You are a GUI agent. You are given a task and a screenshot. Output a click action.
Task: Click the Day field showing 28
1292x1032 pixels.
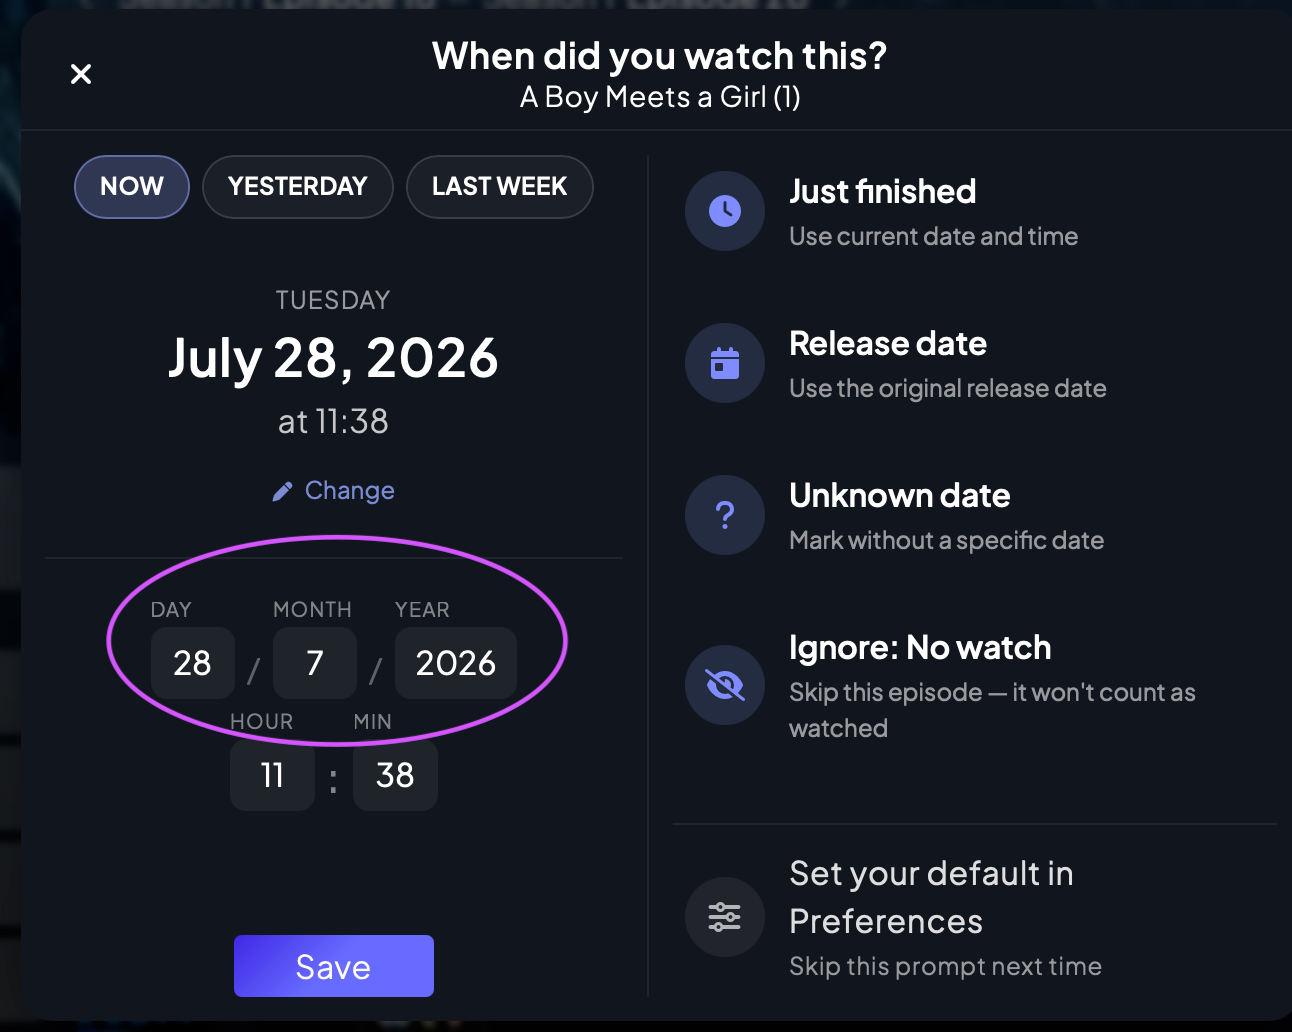point(193,663)
